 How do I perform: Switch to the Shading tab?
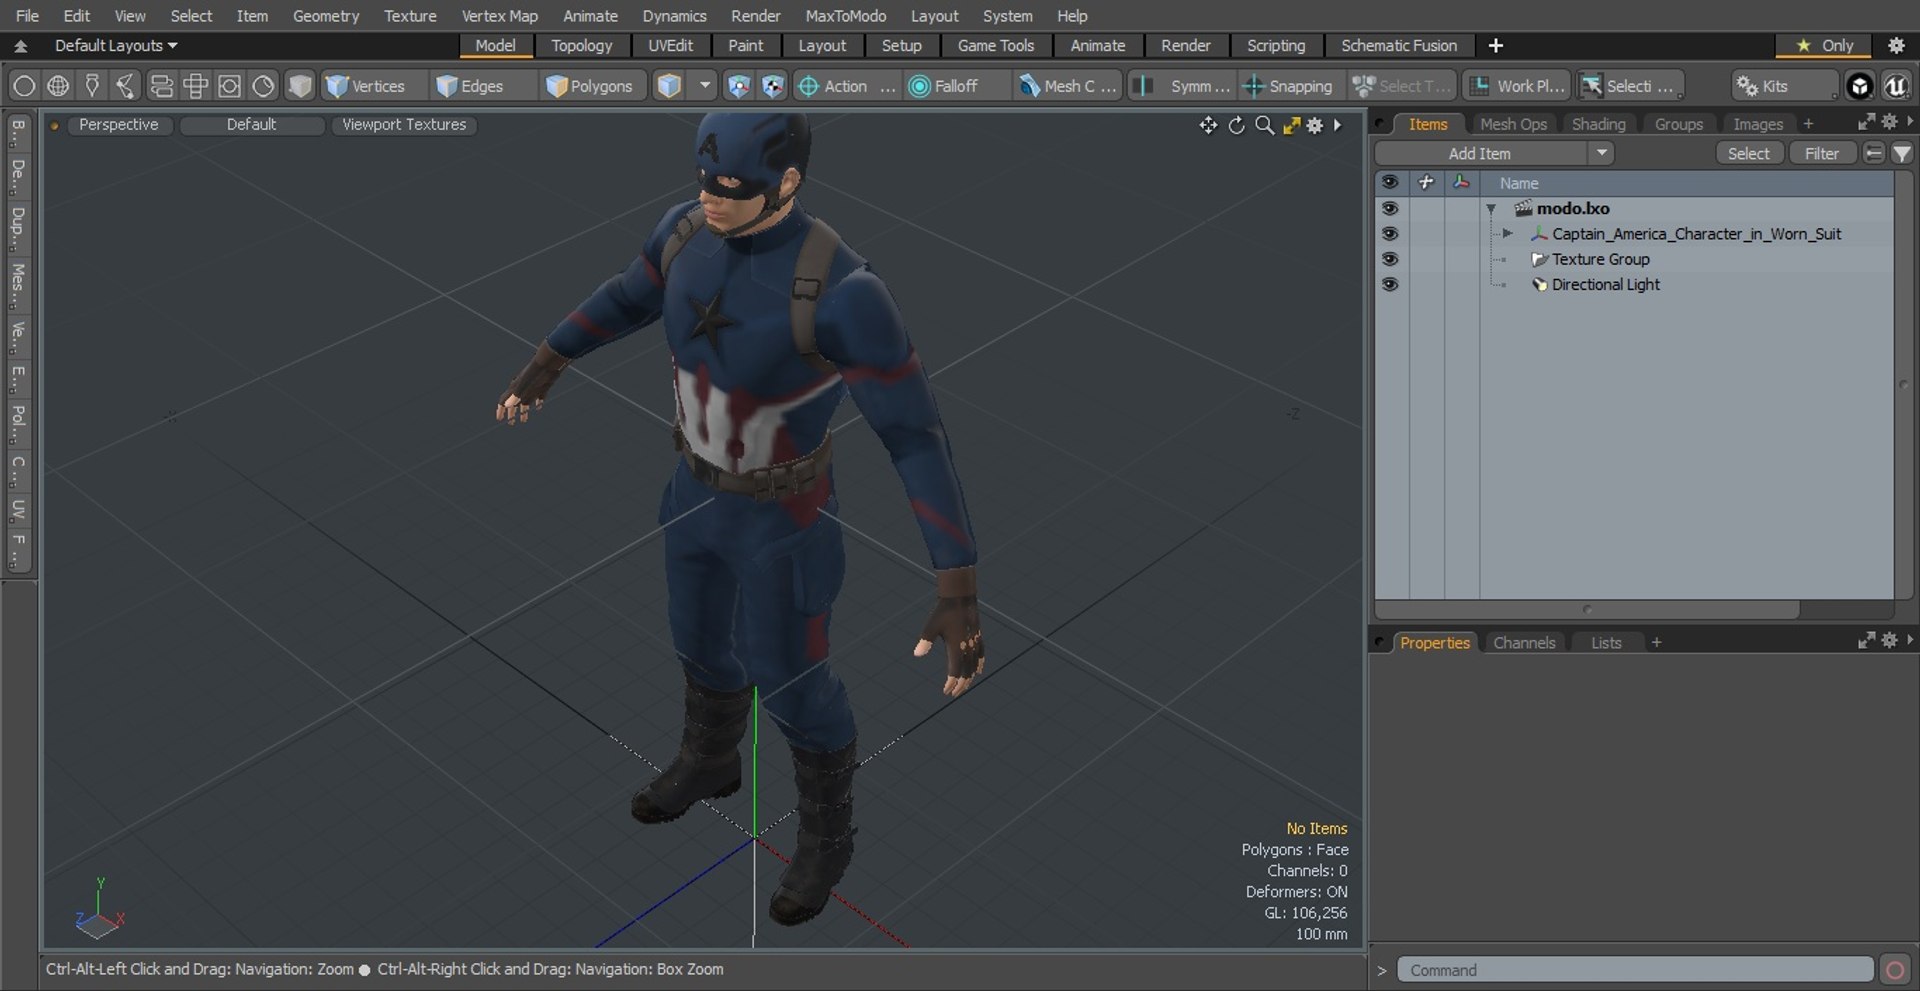coord(1598,124)
